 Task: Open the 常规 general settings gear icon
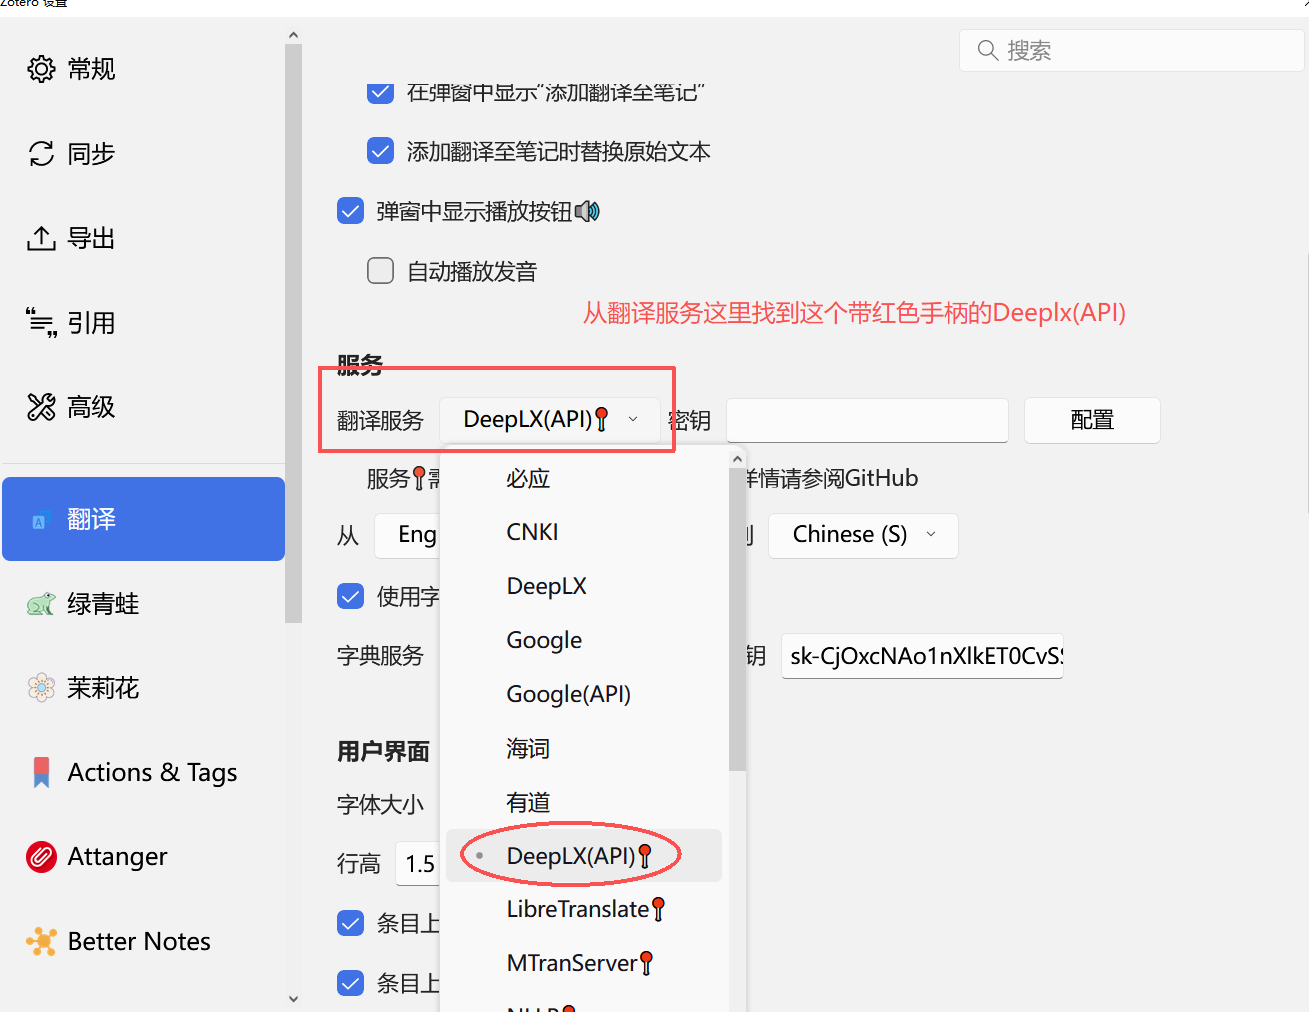pos(41,69)
